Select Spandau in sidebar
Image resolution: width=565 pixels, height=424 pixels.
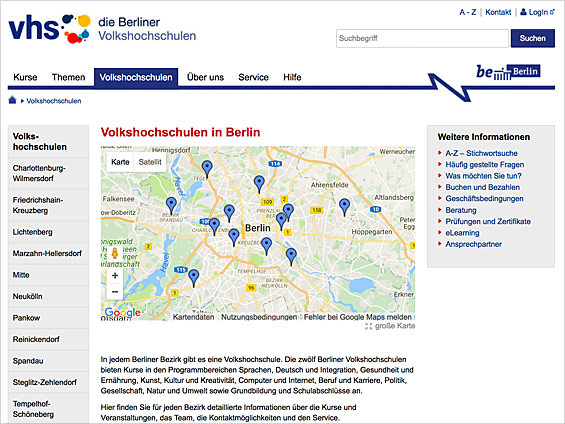pos(48,361)
